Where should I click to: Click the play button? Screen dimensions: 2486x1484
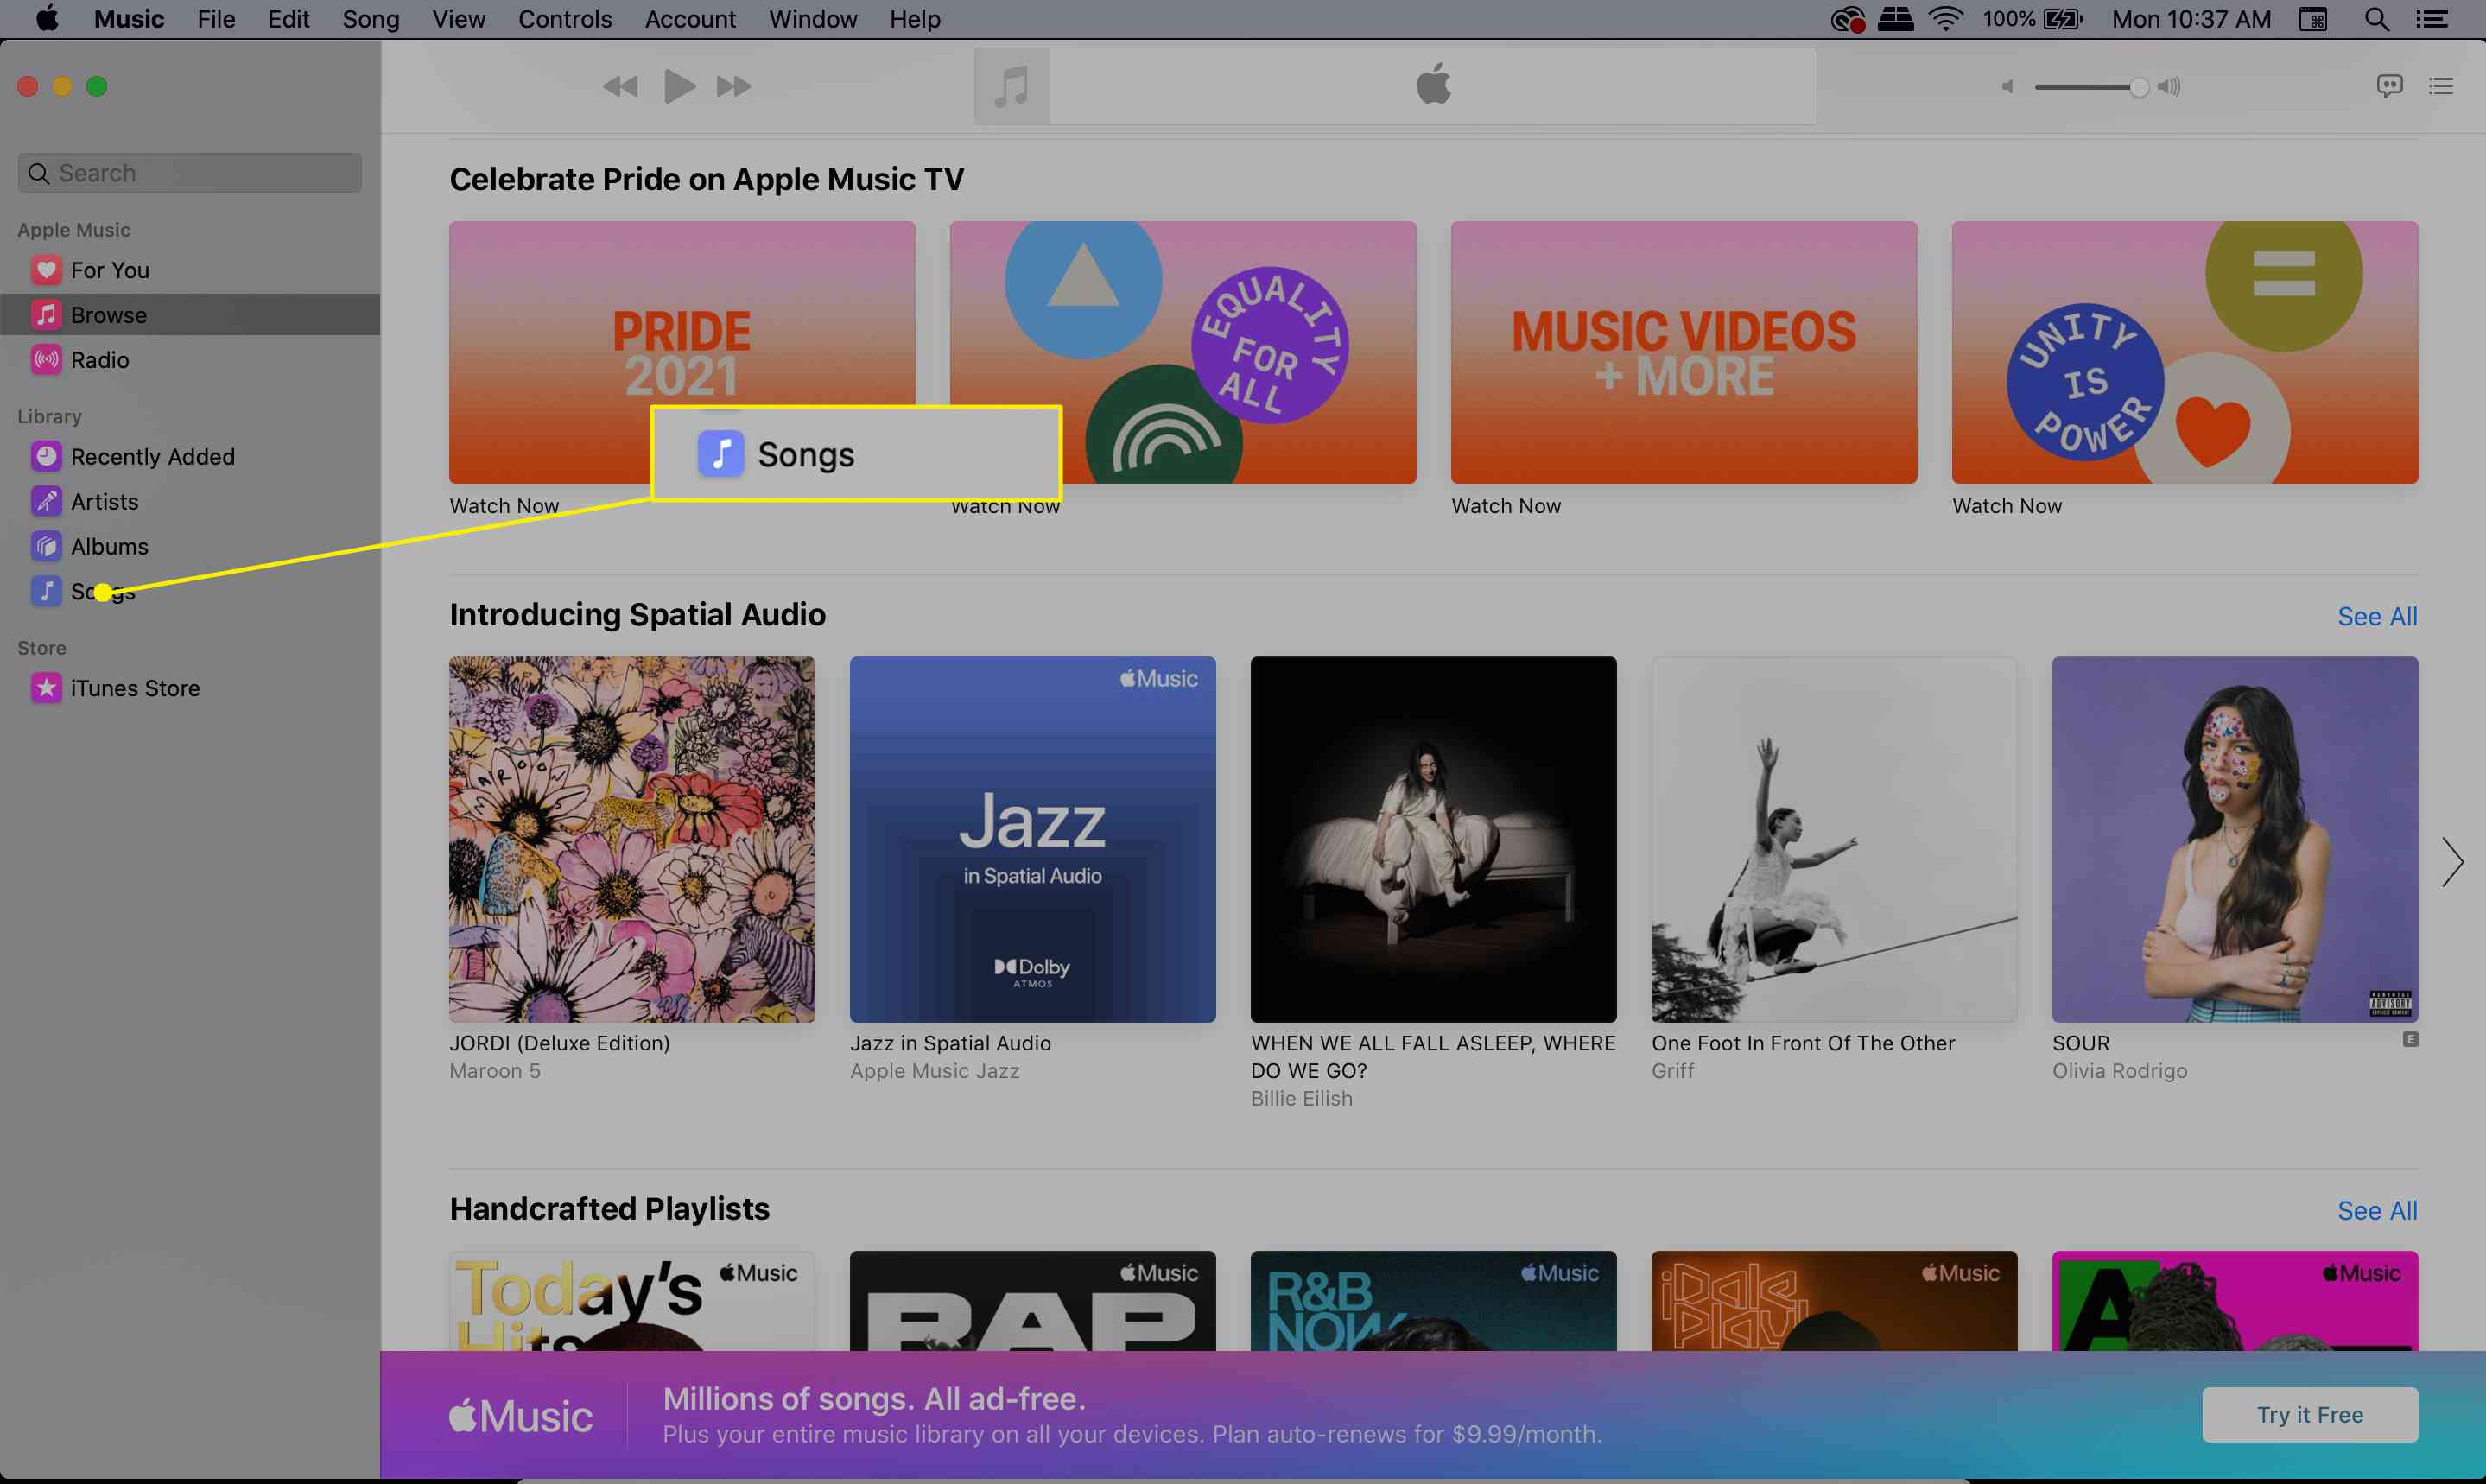(680, 87)
